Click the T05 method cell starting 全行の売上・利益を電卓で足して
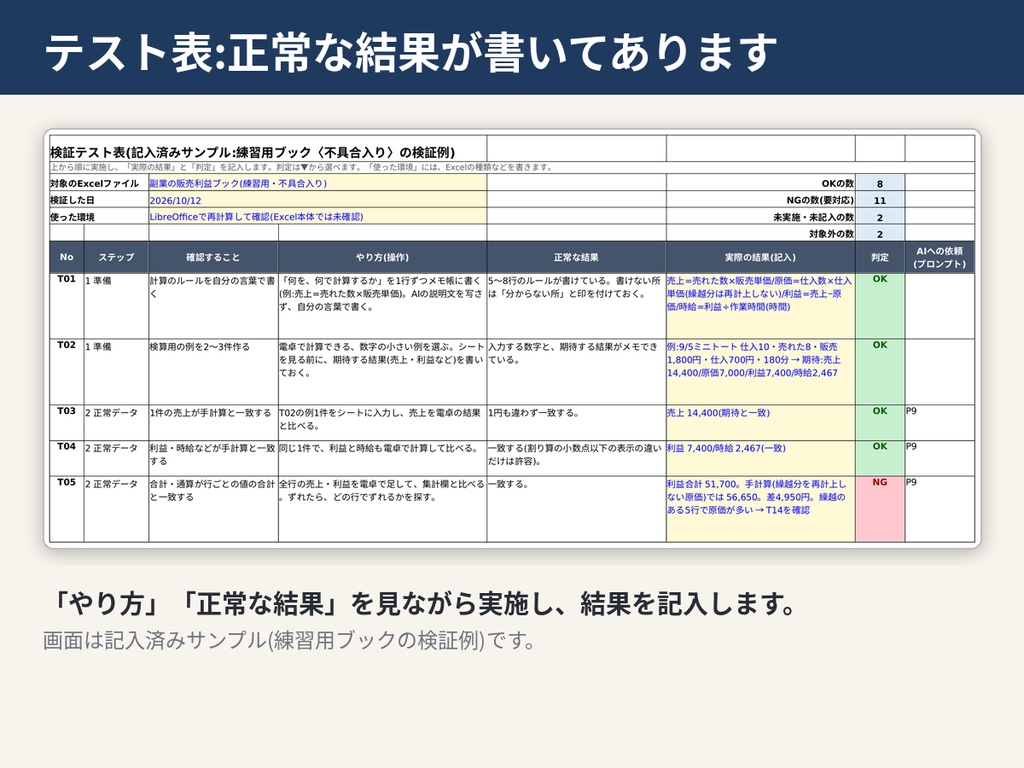The width and height of the screenshot is (1024, 768). (382, 509)
